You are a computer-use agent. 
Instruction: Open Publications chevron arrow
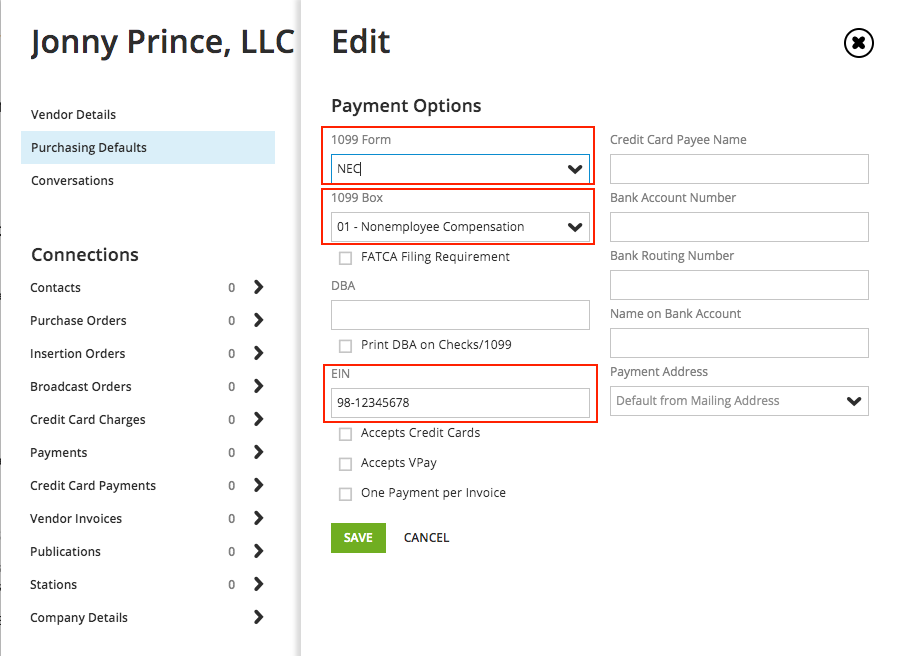(x=258, y=552)
